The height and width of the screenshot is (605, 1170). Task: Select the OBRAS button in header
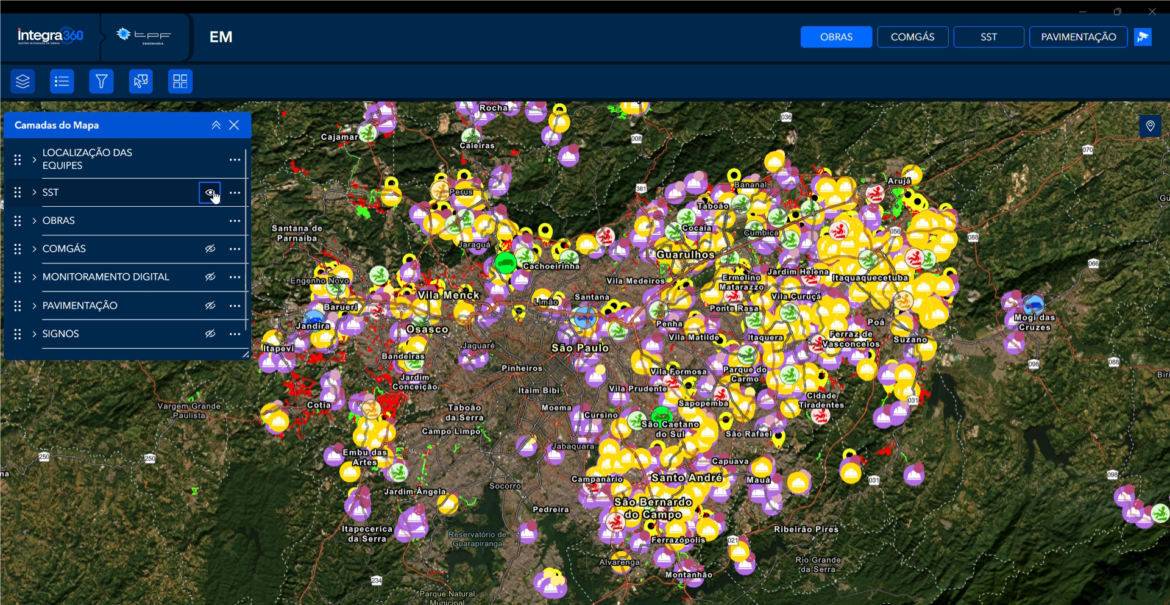click(836, 37)
